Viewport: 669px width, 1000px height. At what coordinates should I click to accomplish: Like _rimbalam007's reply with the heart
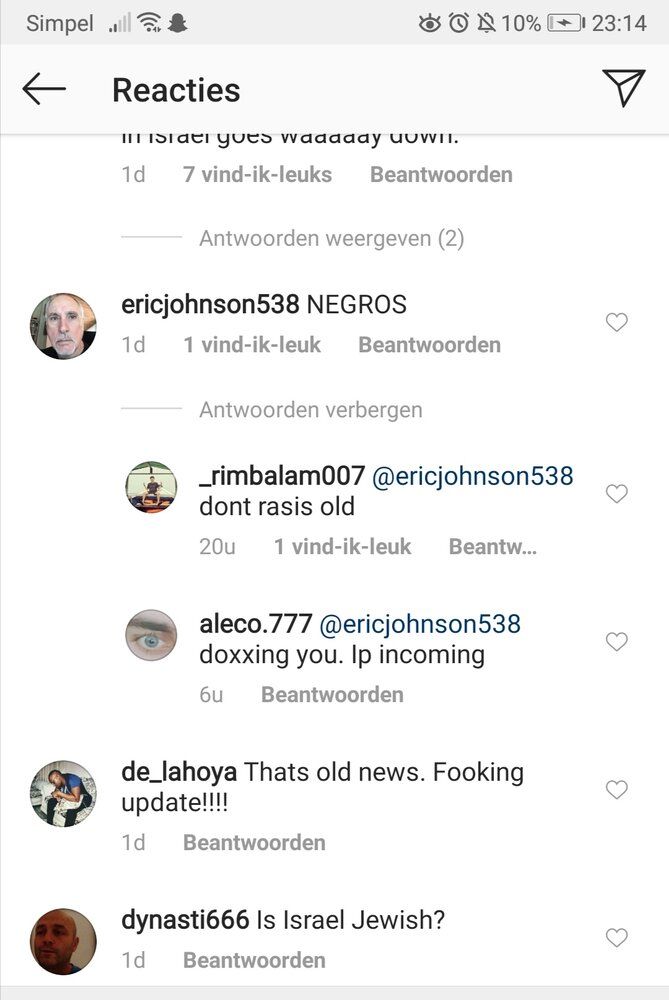[617, 493]
